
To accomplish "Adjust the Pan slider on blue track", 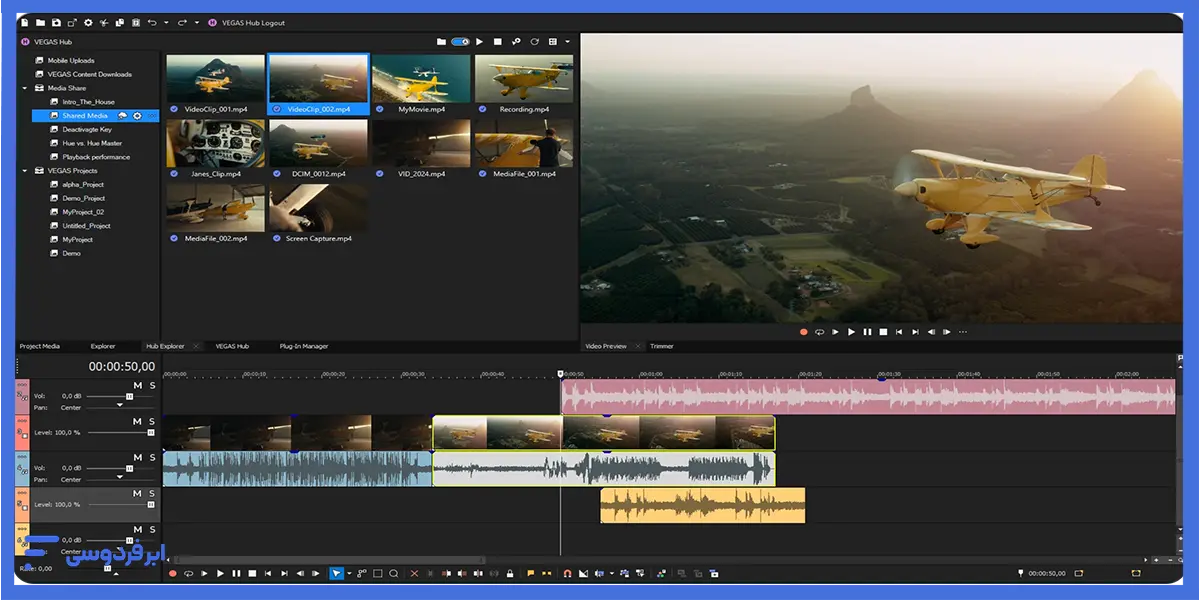I will tap(121, 479).
